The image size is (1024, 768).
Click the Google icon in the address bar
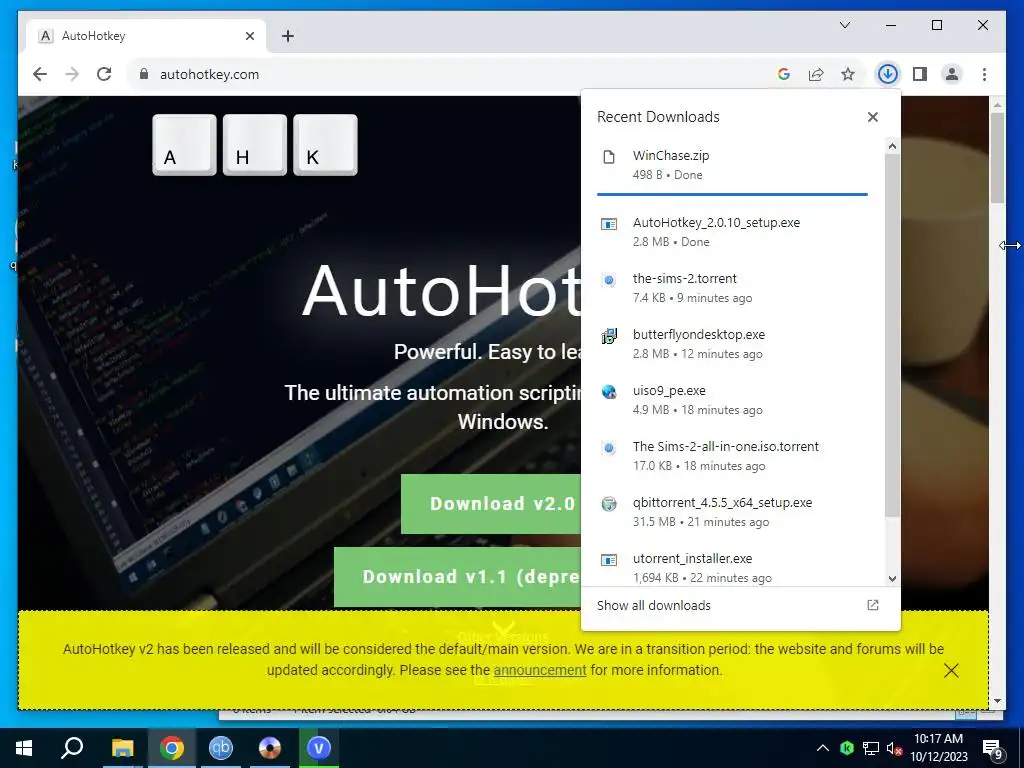(x=784, y=74)
